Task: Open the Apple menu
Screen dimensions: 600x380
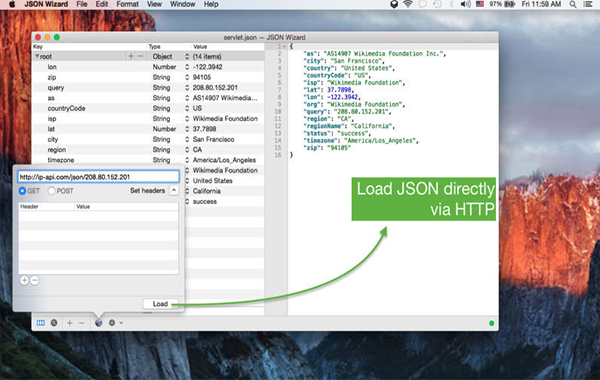Action: 12,4
